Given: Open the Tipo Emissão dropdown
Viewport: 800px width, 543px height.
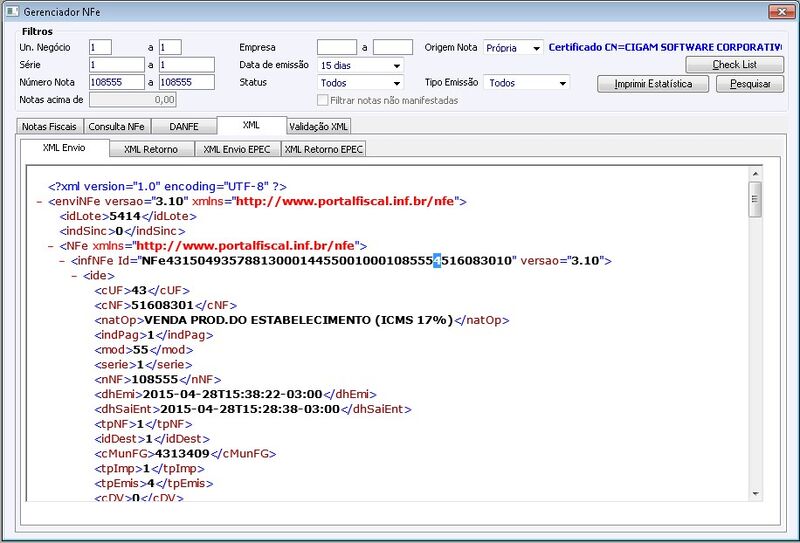Looking at the screenshot, I should (526, 82).
